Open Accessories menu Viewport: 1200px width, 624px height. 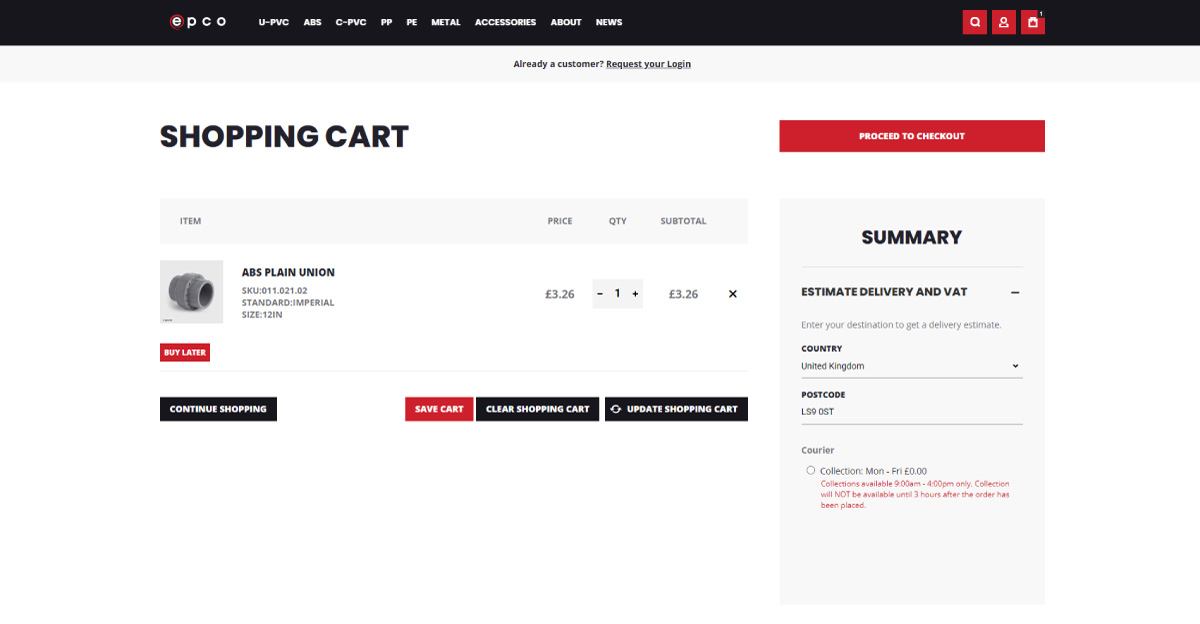coord(505,22)
